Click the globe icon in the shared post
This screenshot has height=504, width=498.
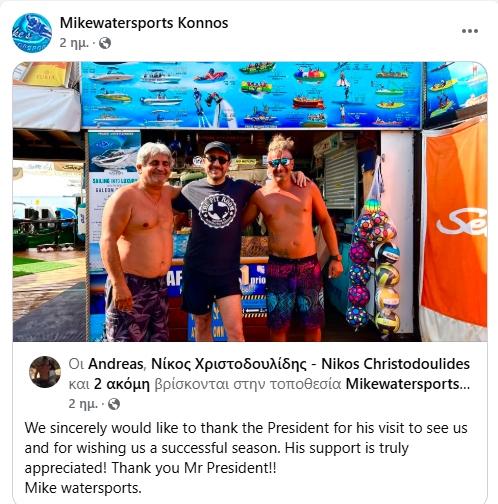click(114, 404)
